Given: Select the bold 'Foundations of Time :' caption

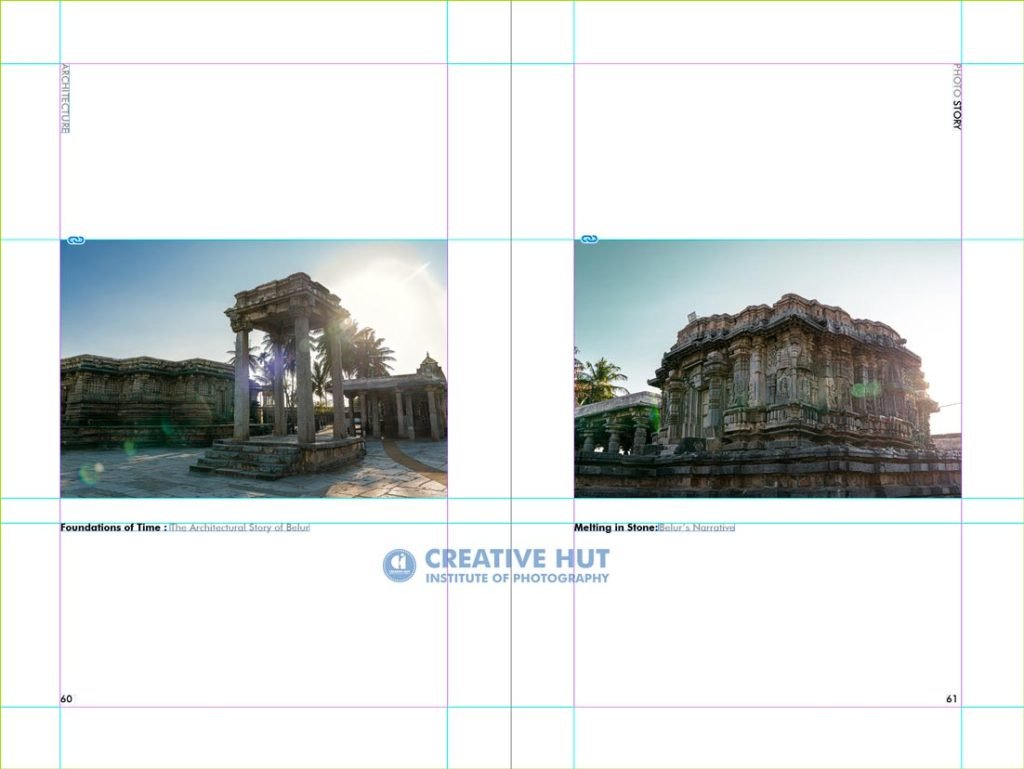Looking at the screenshot, I should (114, 527).
